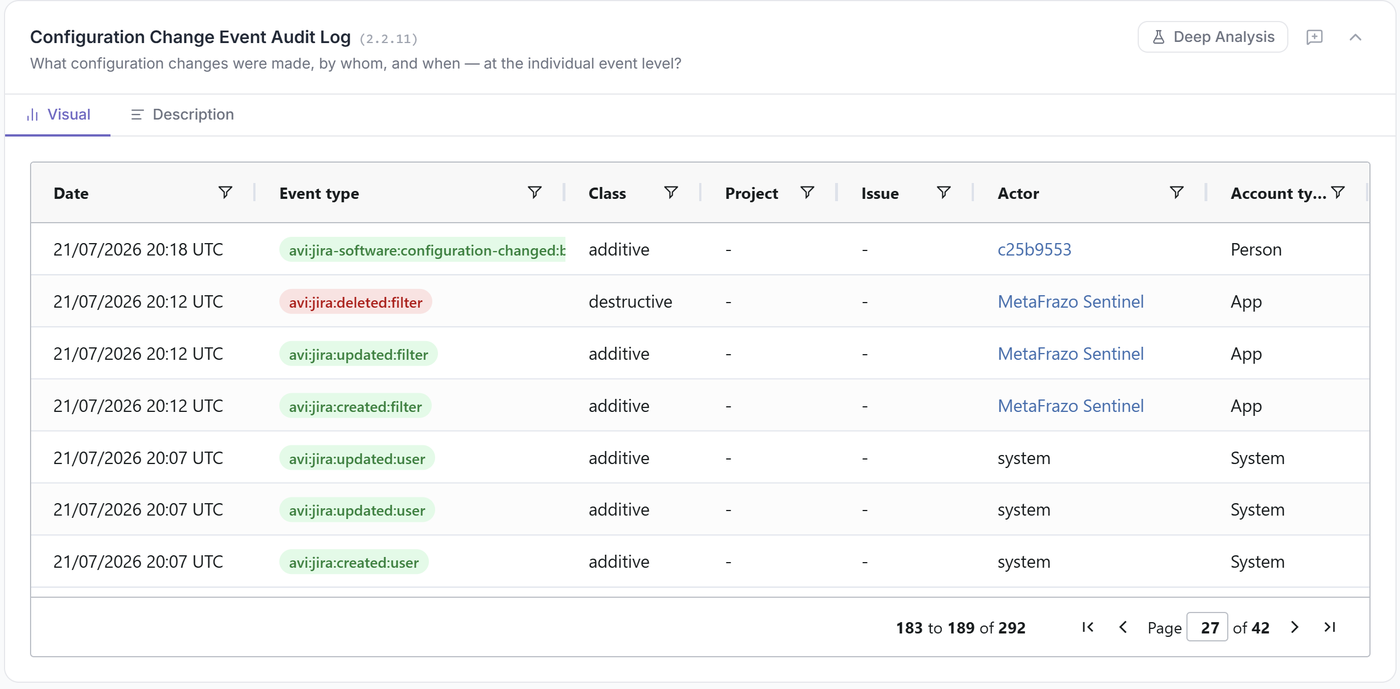Image resolution: width=1400 pixels, height=689 pixels.
Task: Click the panel title Configuration Change Event Audit Log
Action: click(x=190, y=37)
